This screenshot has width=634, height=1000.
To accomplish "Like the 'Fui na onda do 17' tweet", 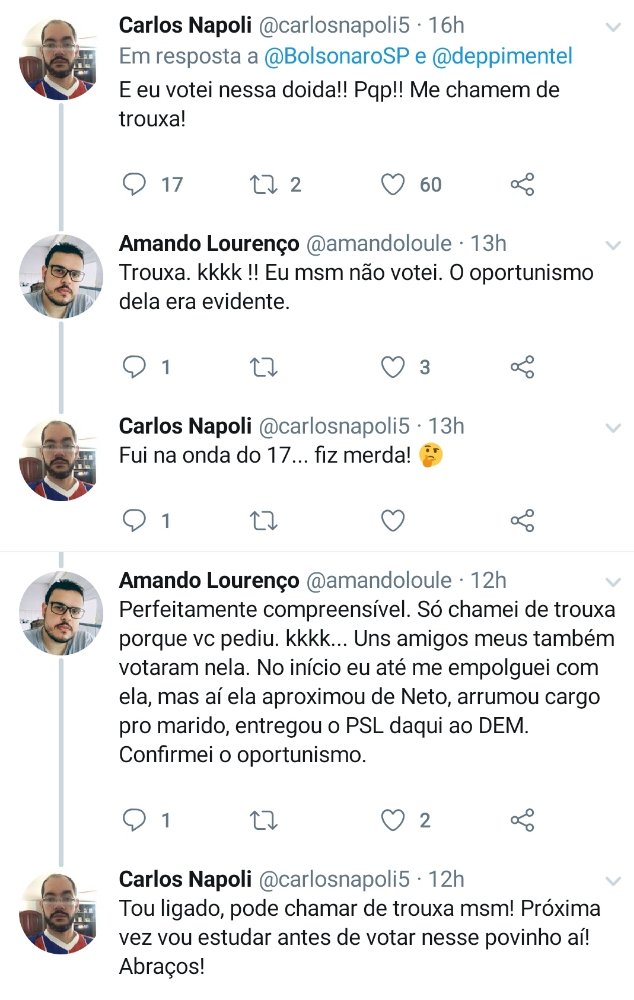I will [393, 521].
